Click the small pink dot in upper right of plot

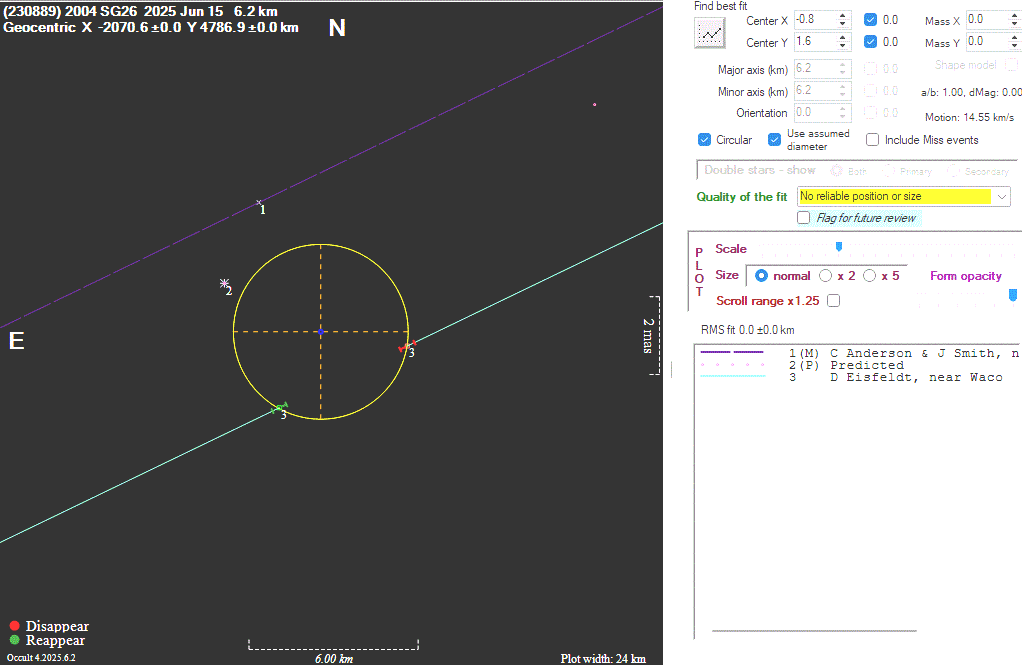click(x=594, y=104)
